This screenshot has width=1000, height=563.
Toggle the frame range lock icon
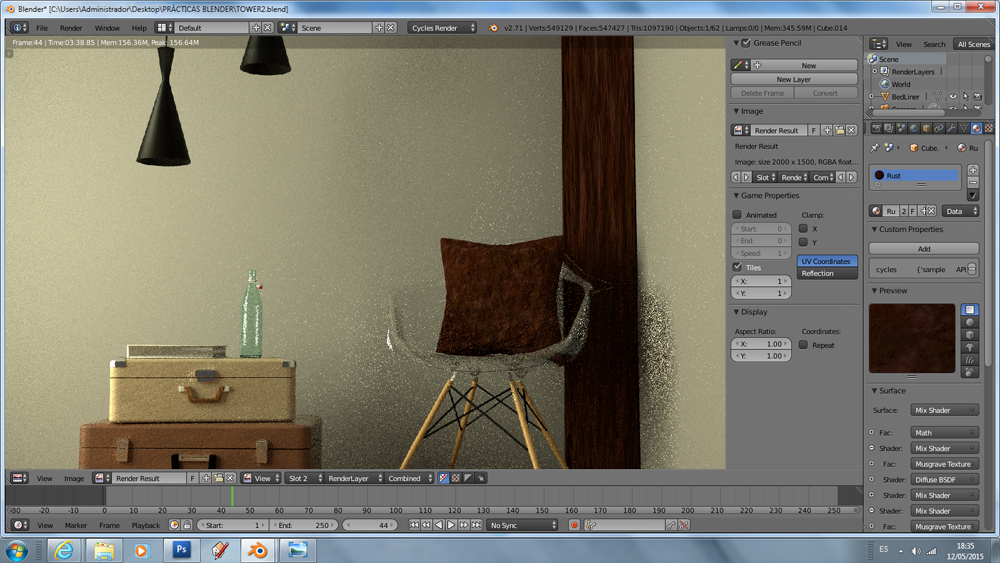[187, 525]
